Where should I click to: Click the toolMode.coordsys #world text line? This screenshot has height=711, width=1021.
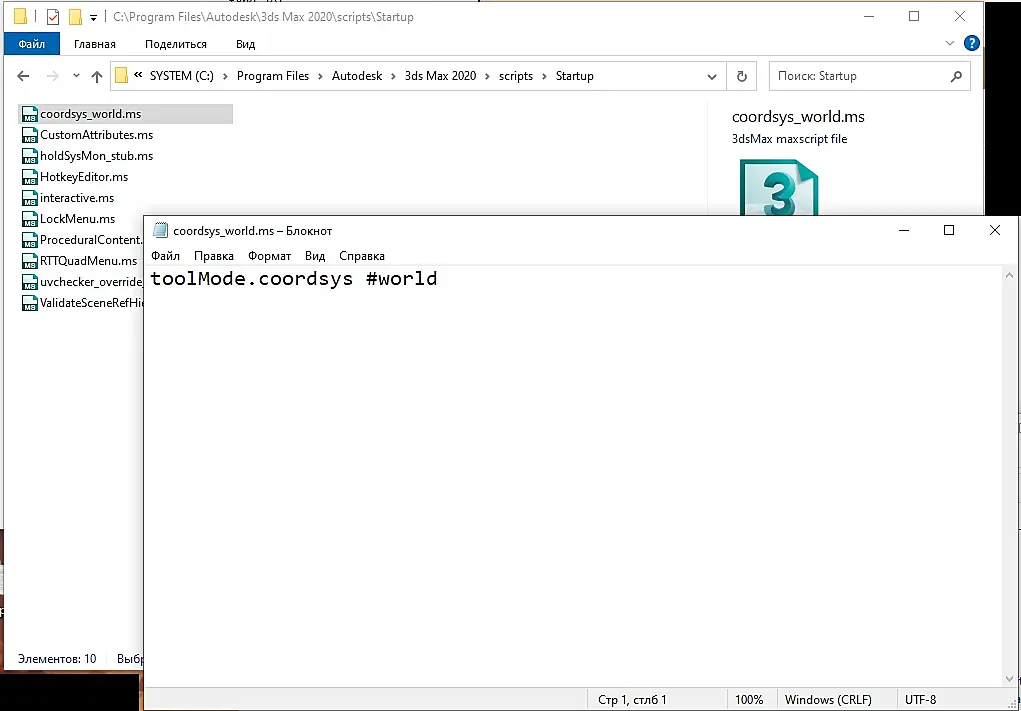point(294,279)
